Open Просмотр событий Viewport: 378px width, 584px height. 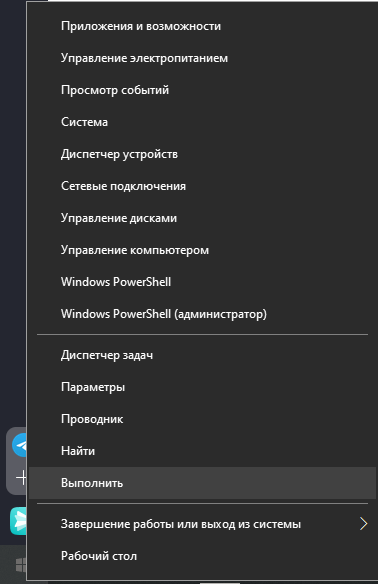[x=115, y=90]
